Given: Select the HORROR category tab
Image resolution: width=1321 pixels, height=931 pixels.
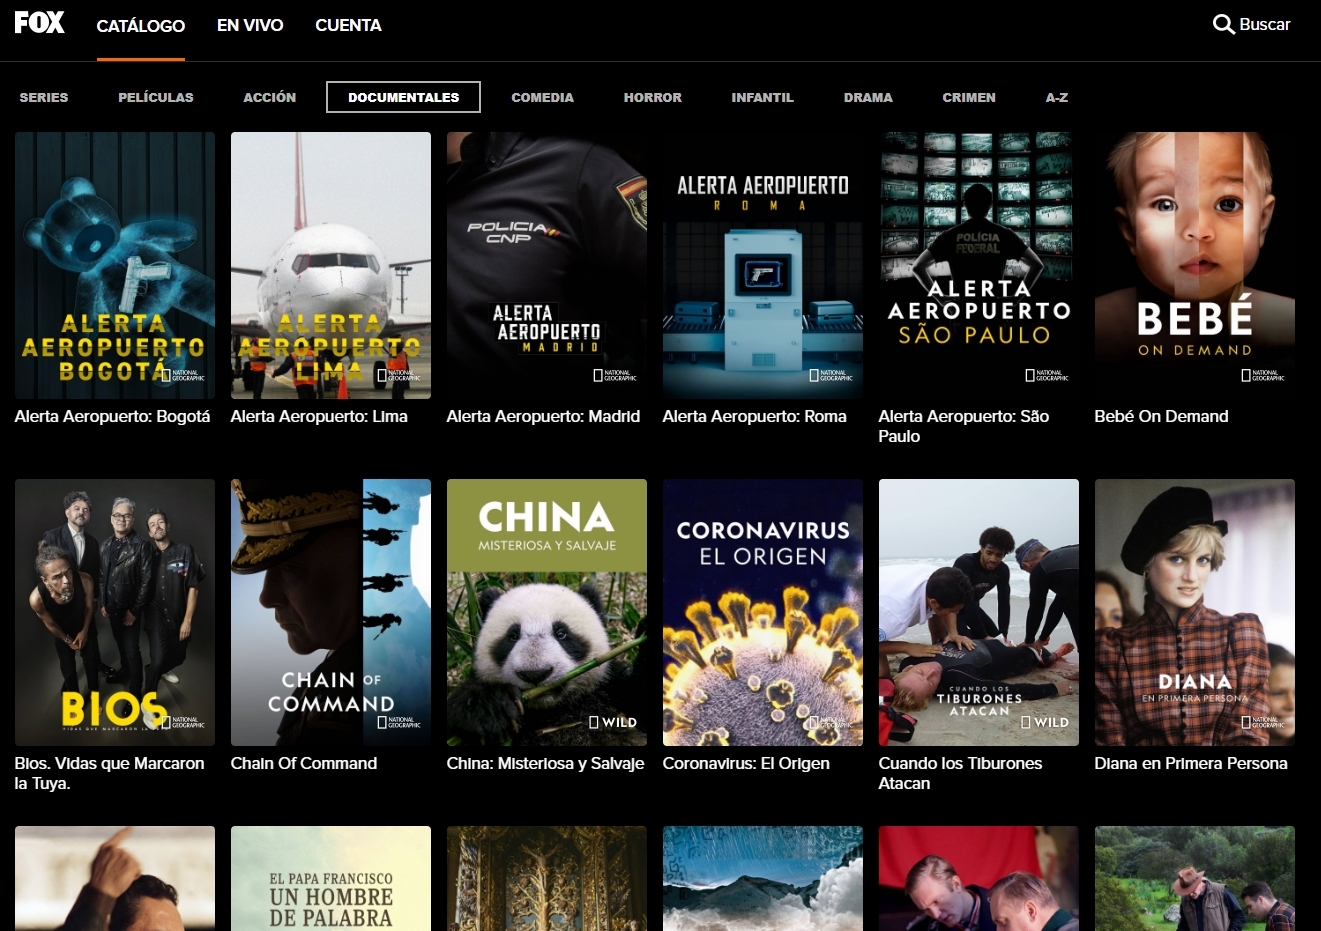Looking at the screenshot, I should pyautogui.click(x=653, y=97).
